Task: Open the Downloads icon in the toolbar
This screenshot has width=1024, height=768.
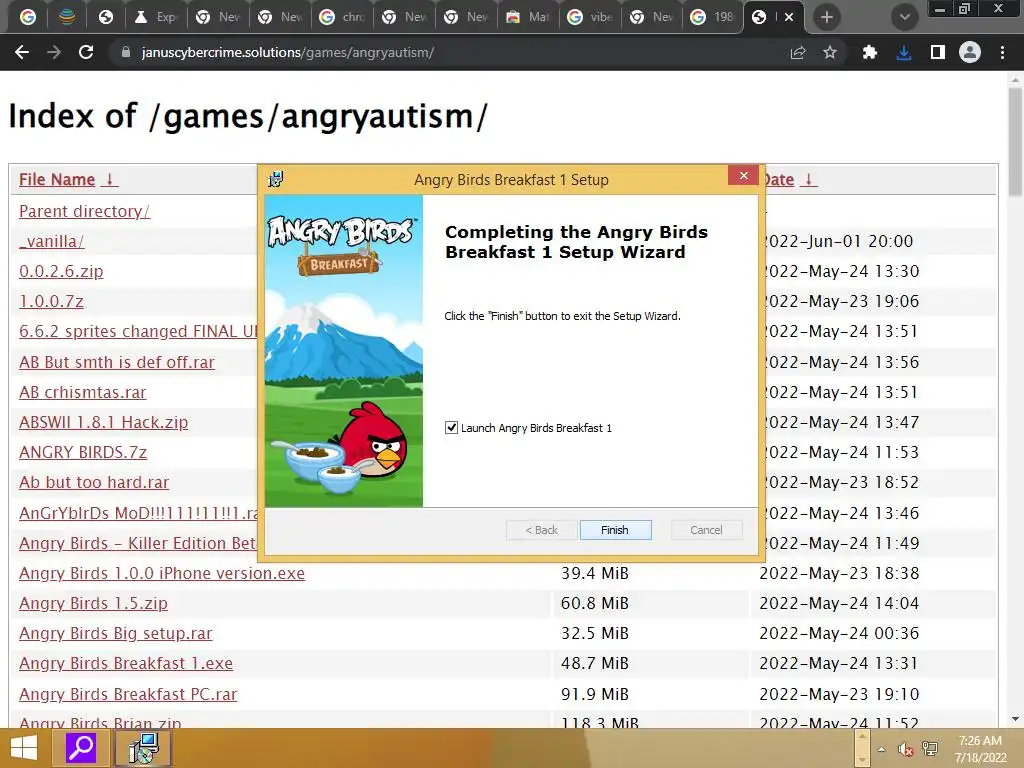Action: point(904,52)
